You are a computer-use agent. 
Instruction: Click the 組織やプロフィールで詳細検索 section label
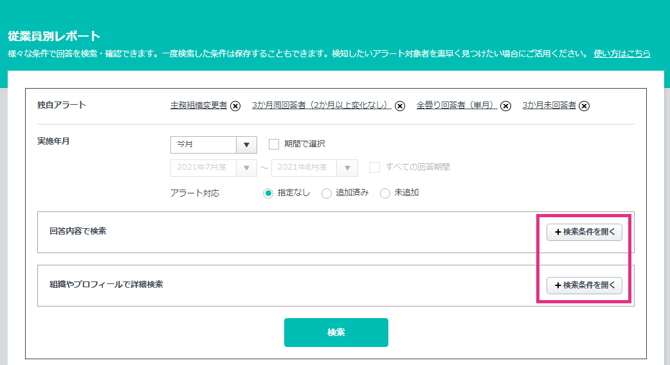click(106, 285)
